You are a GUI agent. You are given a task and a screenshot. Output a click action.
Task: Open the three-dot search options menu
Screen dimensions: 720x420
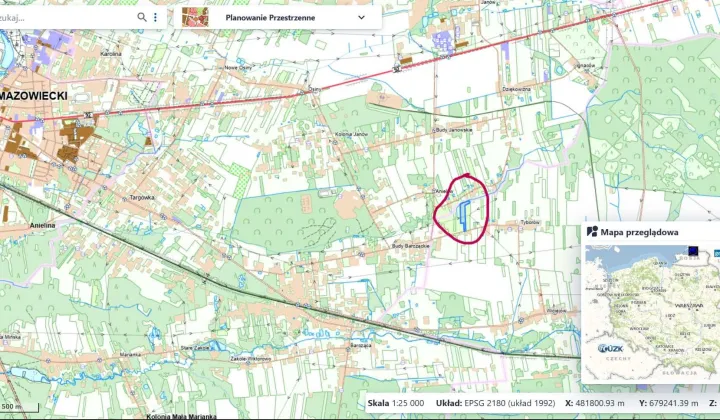(x=155, y=17)
